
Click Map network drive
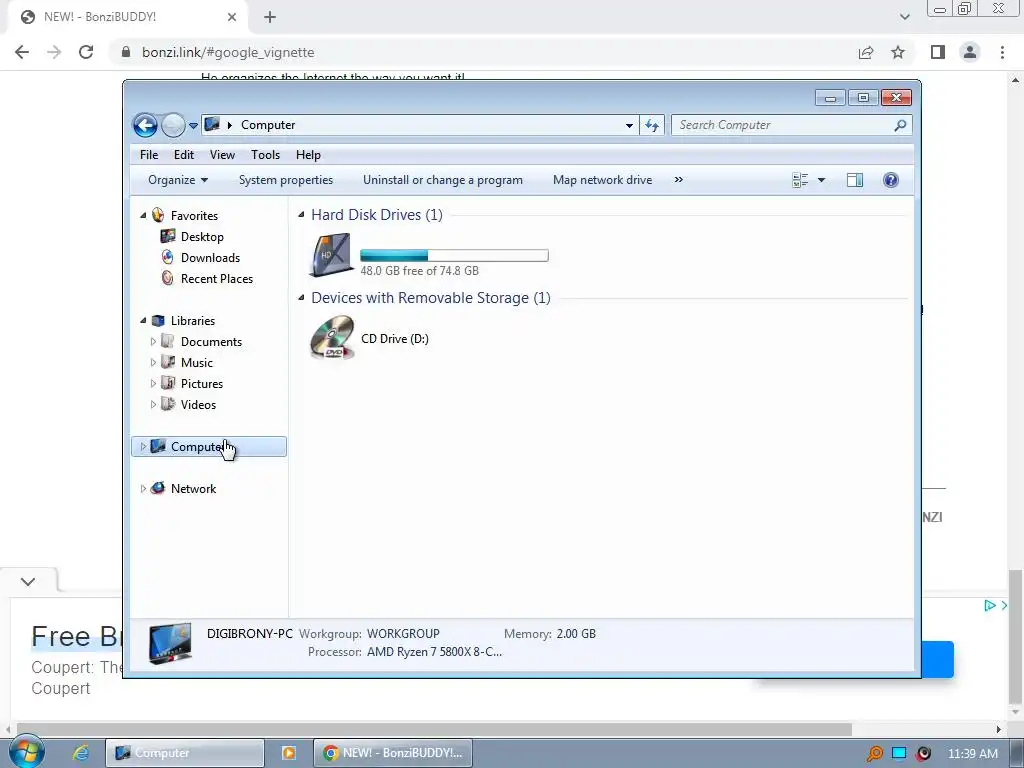[602, 180]
